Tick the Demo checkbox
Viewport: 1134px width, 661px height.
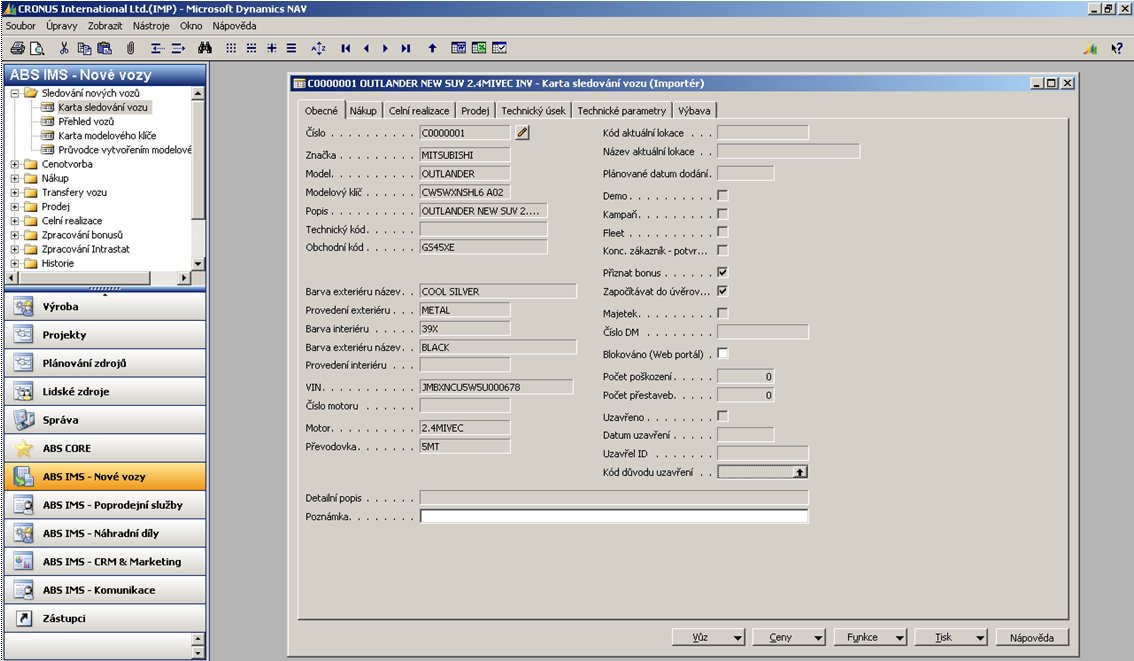(x=722, y=195)
